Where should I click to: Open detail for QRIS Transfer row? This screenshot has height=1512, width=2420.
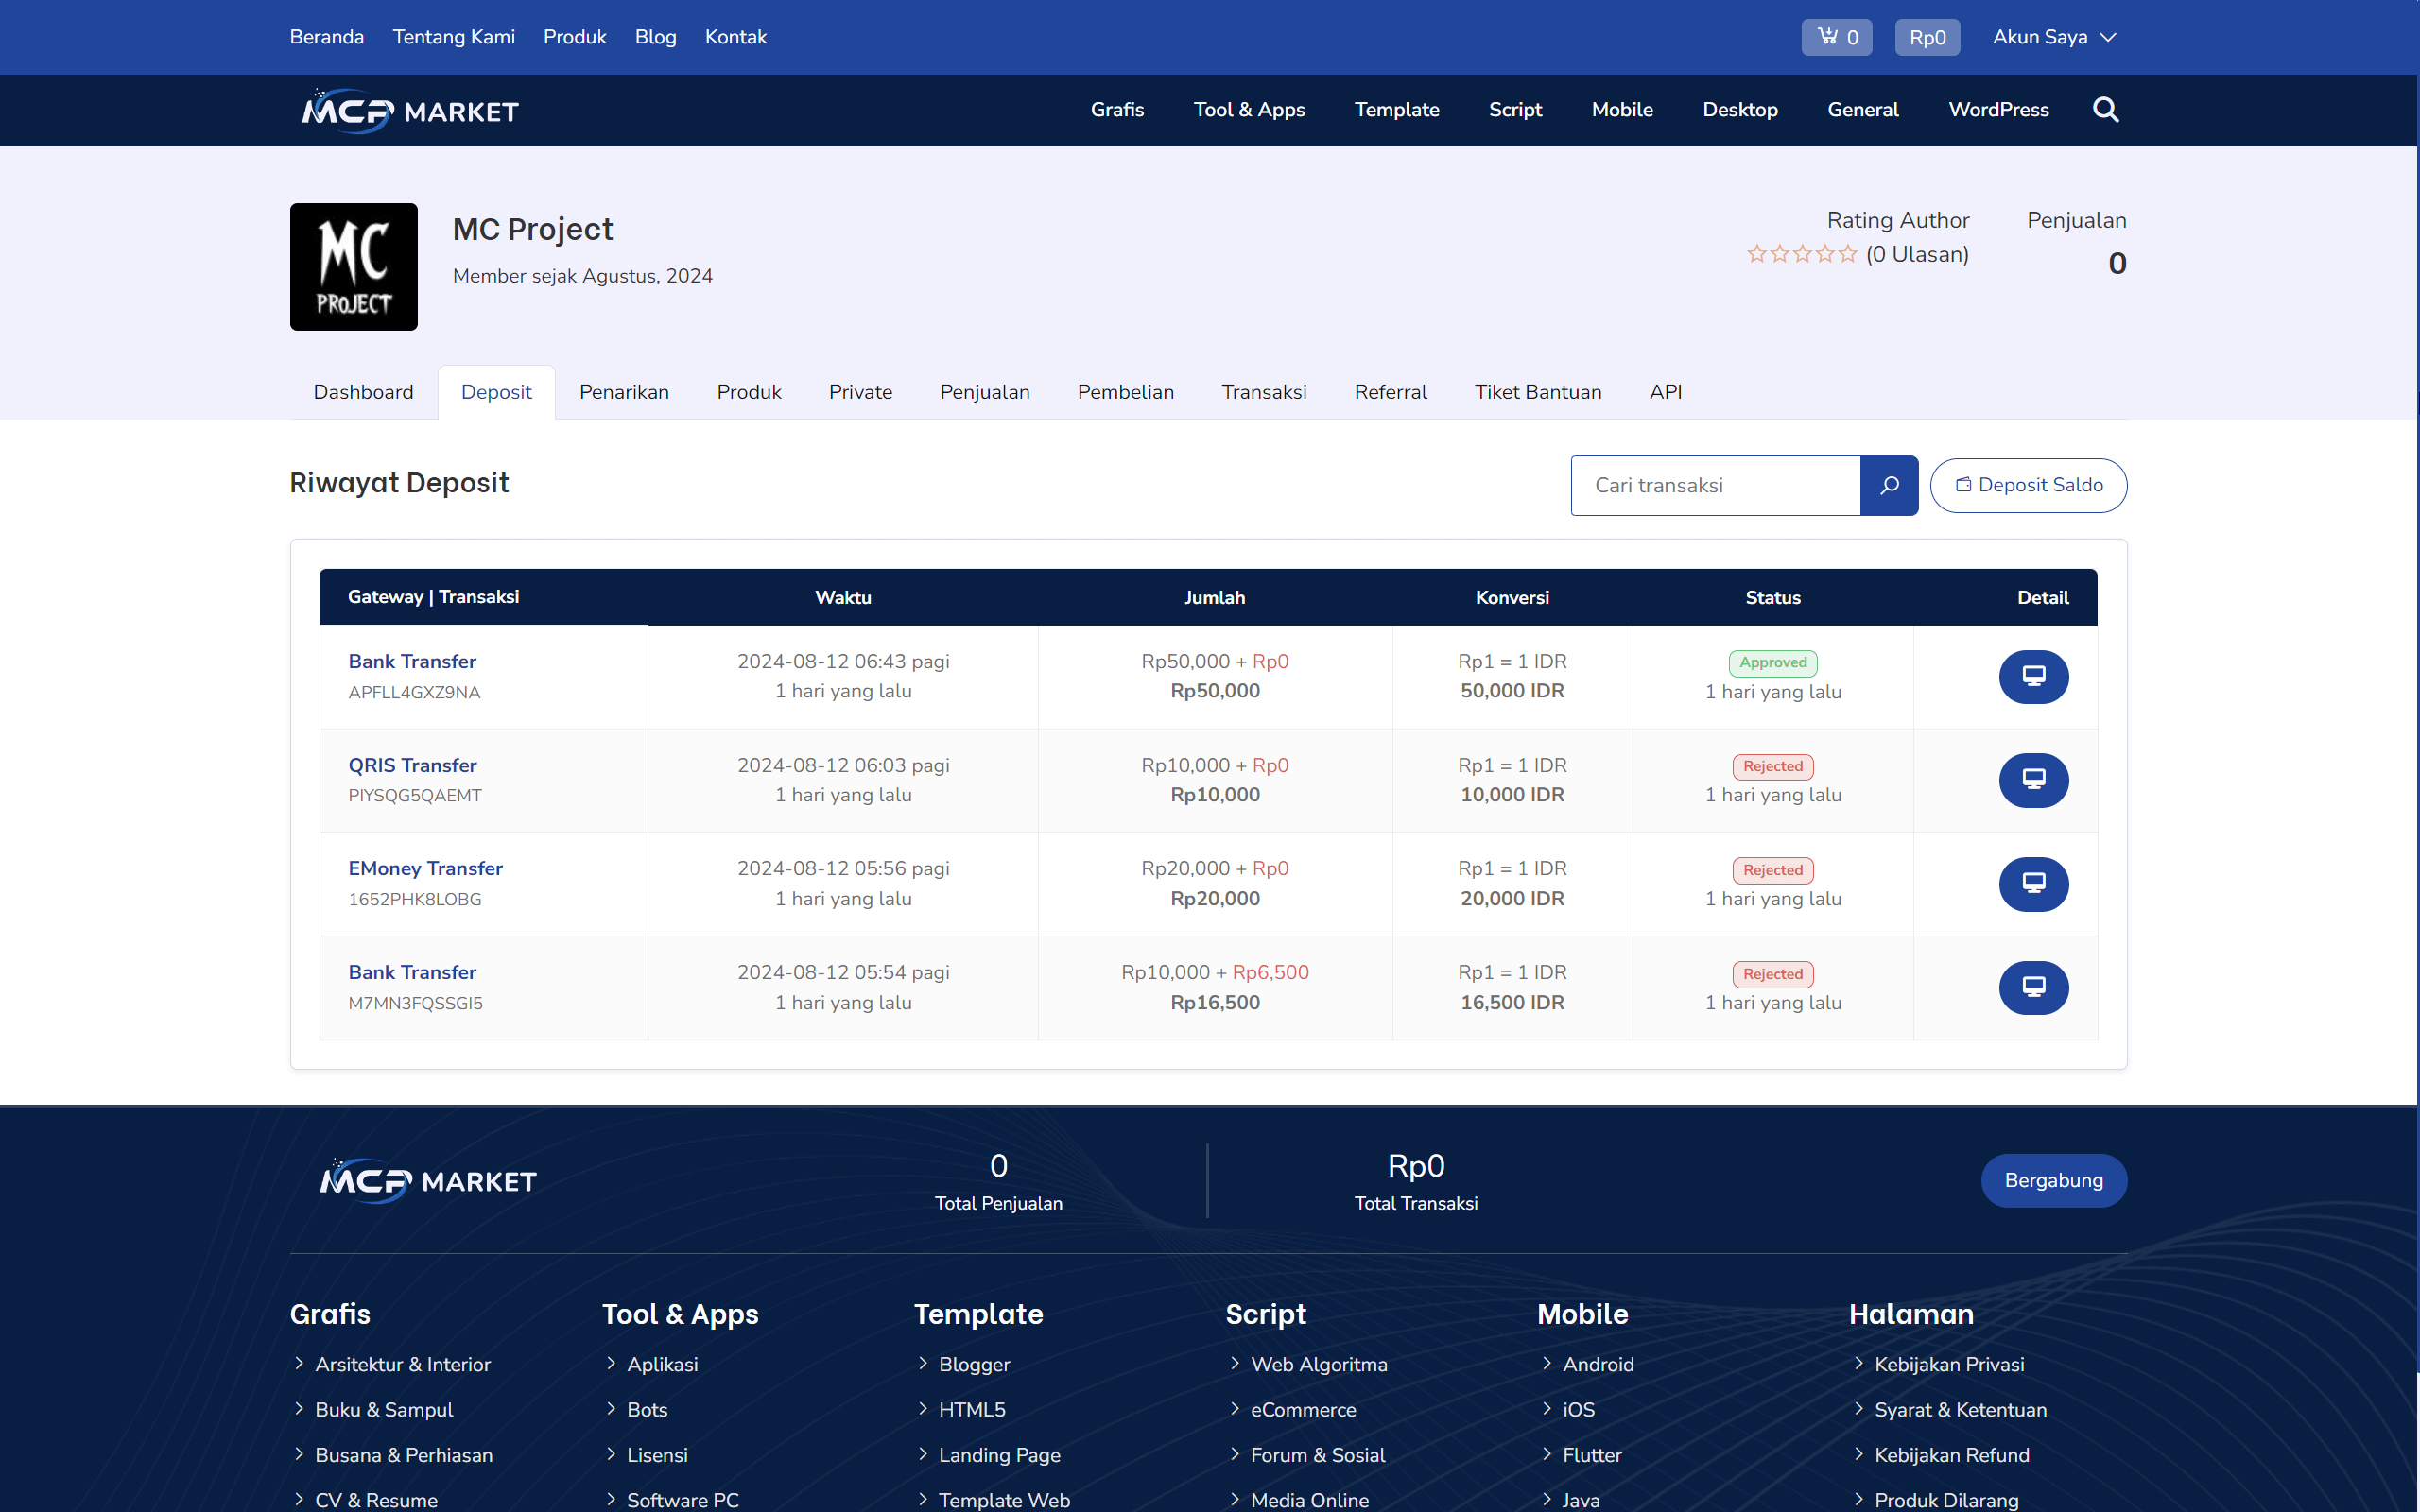pyautogui.click(x=2033, y=780)
